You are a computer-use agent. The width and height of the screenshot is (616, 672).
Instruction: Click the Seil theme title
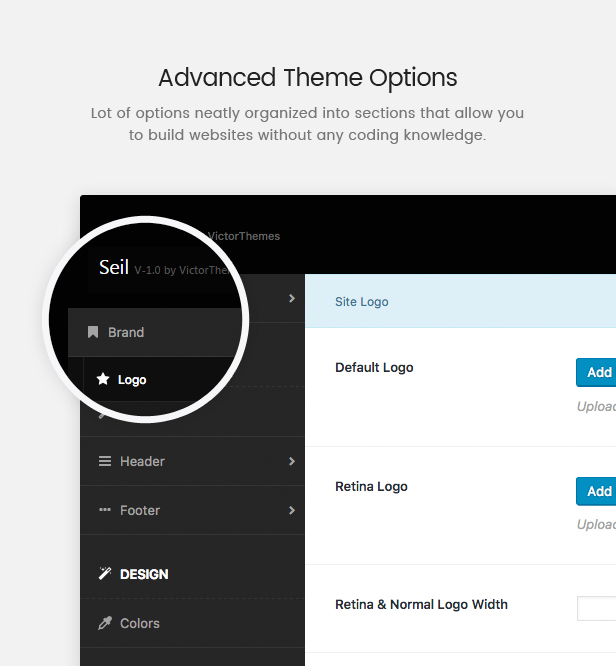(x=113, y=267)
